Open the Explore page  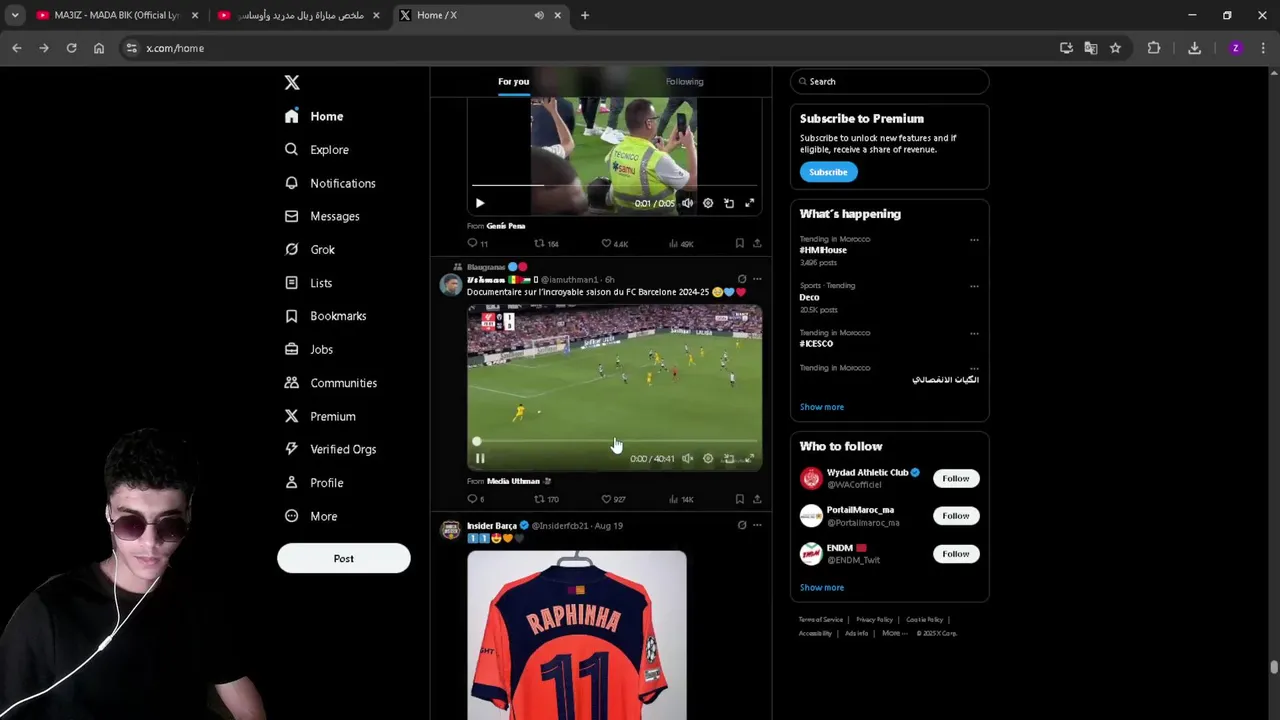coord(316,150)
